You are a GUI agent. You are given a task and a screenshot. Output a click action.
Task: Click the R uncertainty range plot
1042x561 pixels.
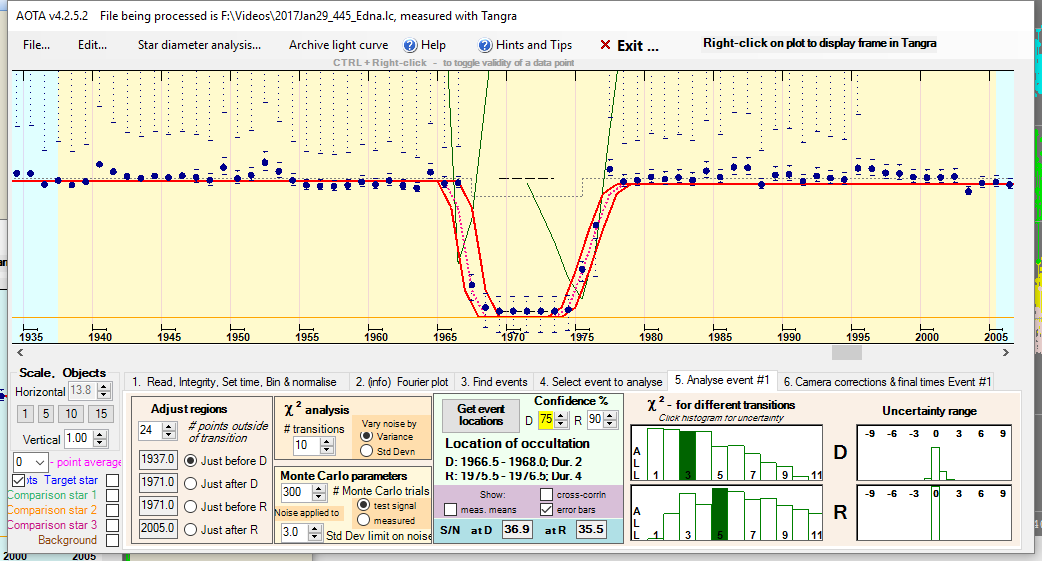[x=934, y=512]
